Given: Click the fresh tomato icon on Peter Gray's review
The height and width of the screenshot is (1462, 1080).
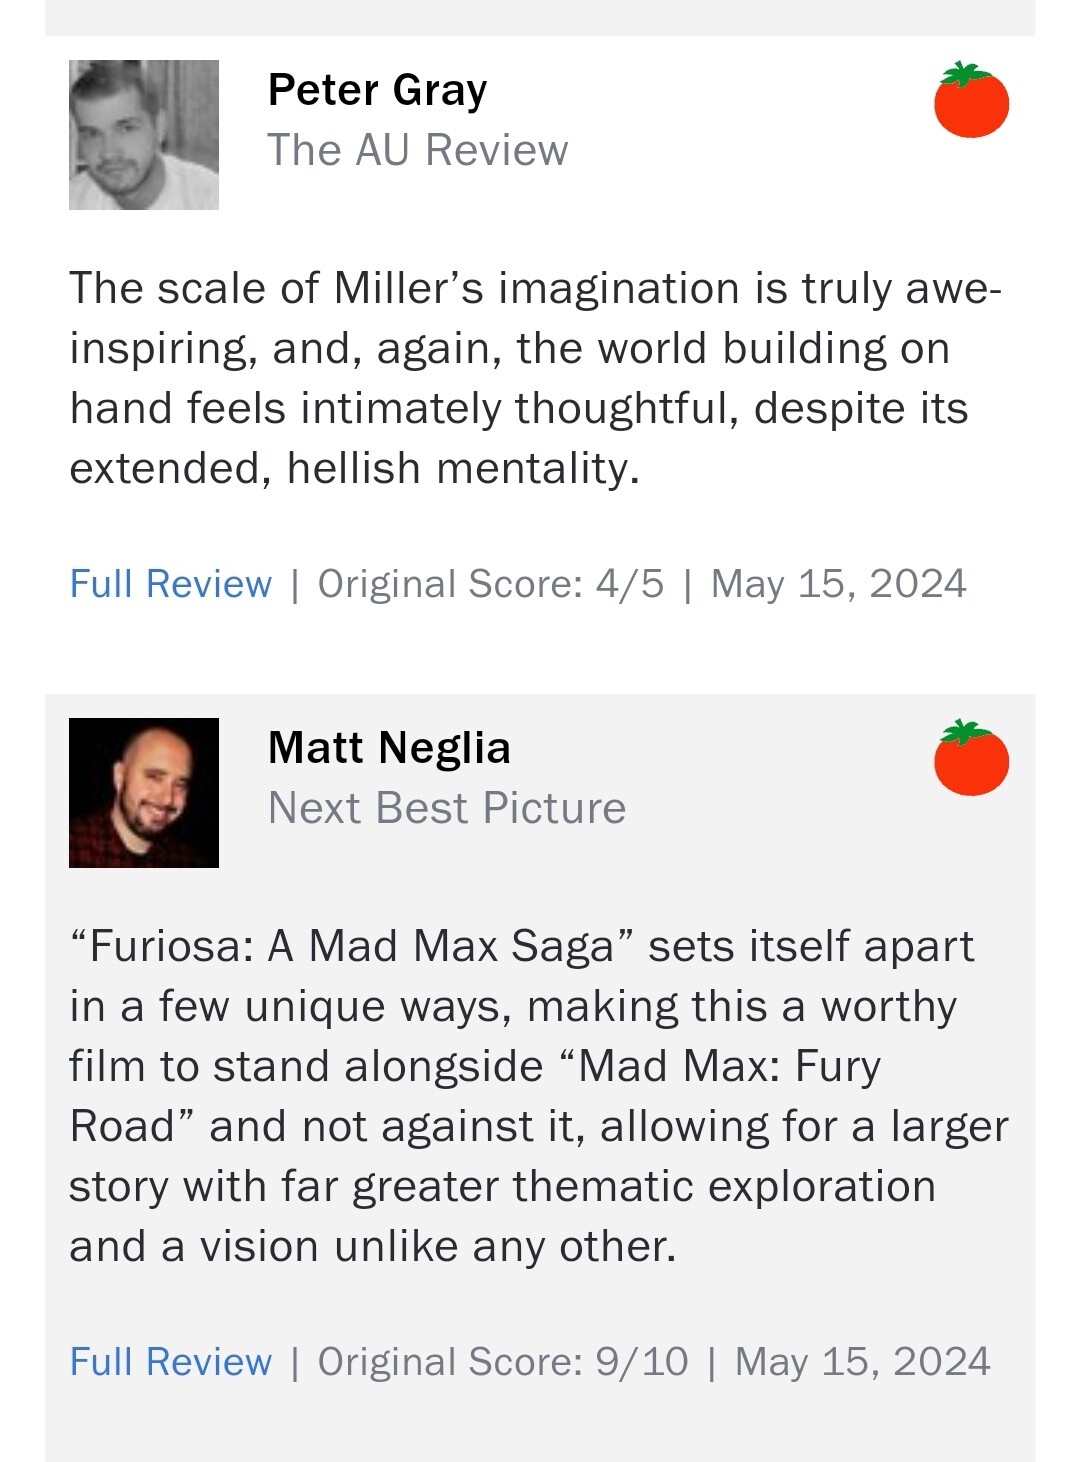Looking at the screenshot, I should point(971,100).
